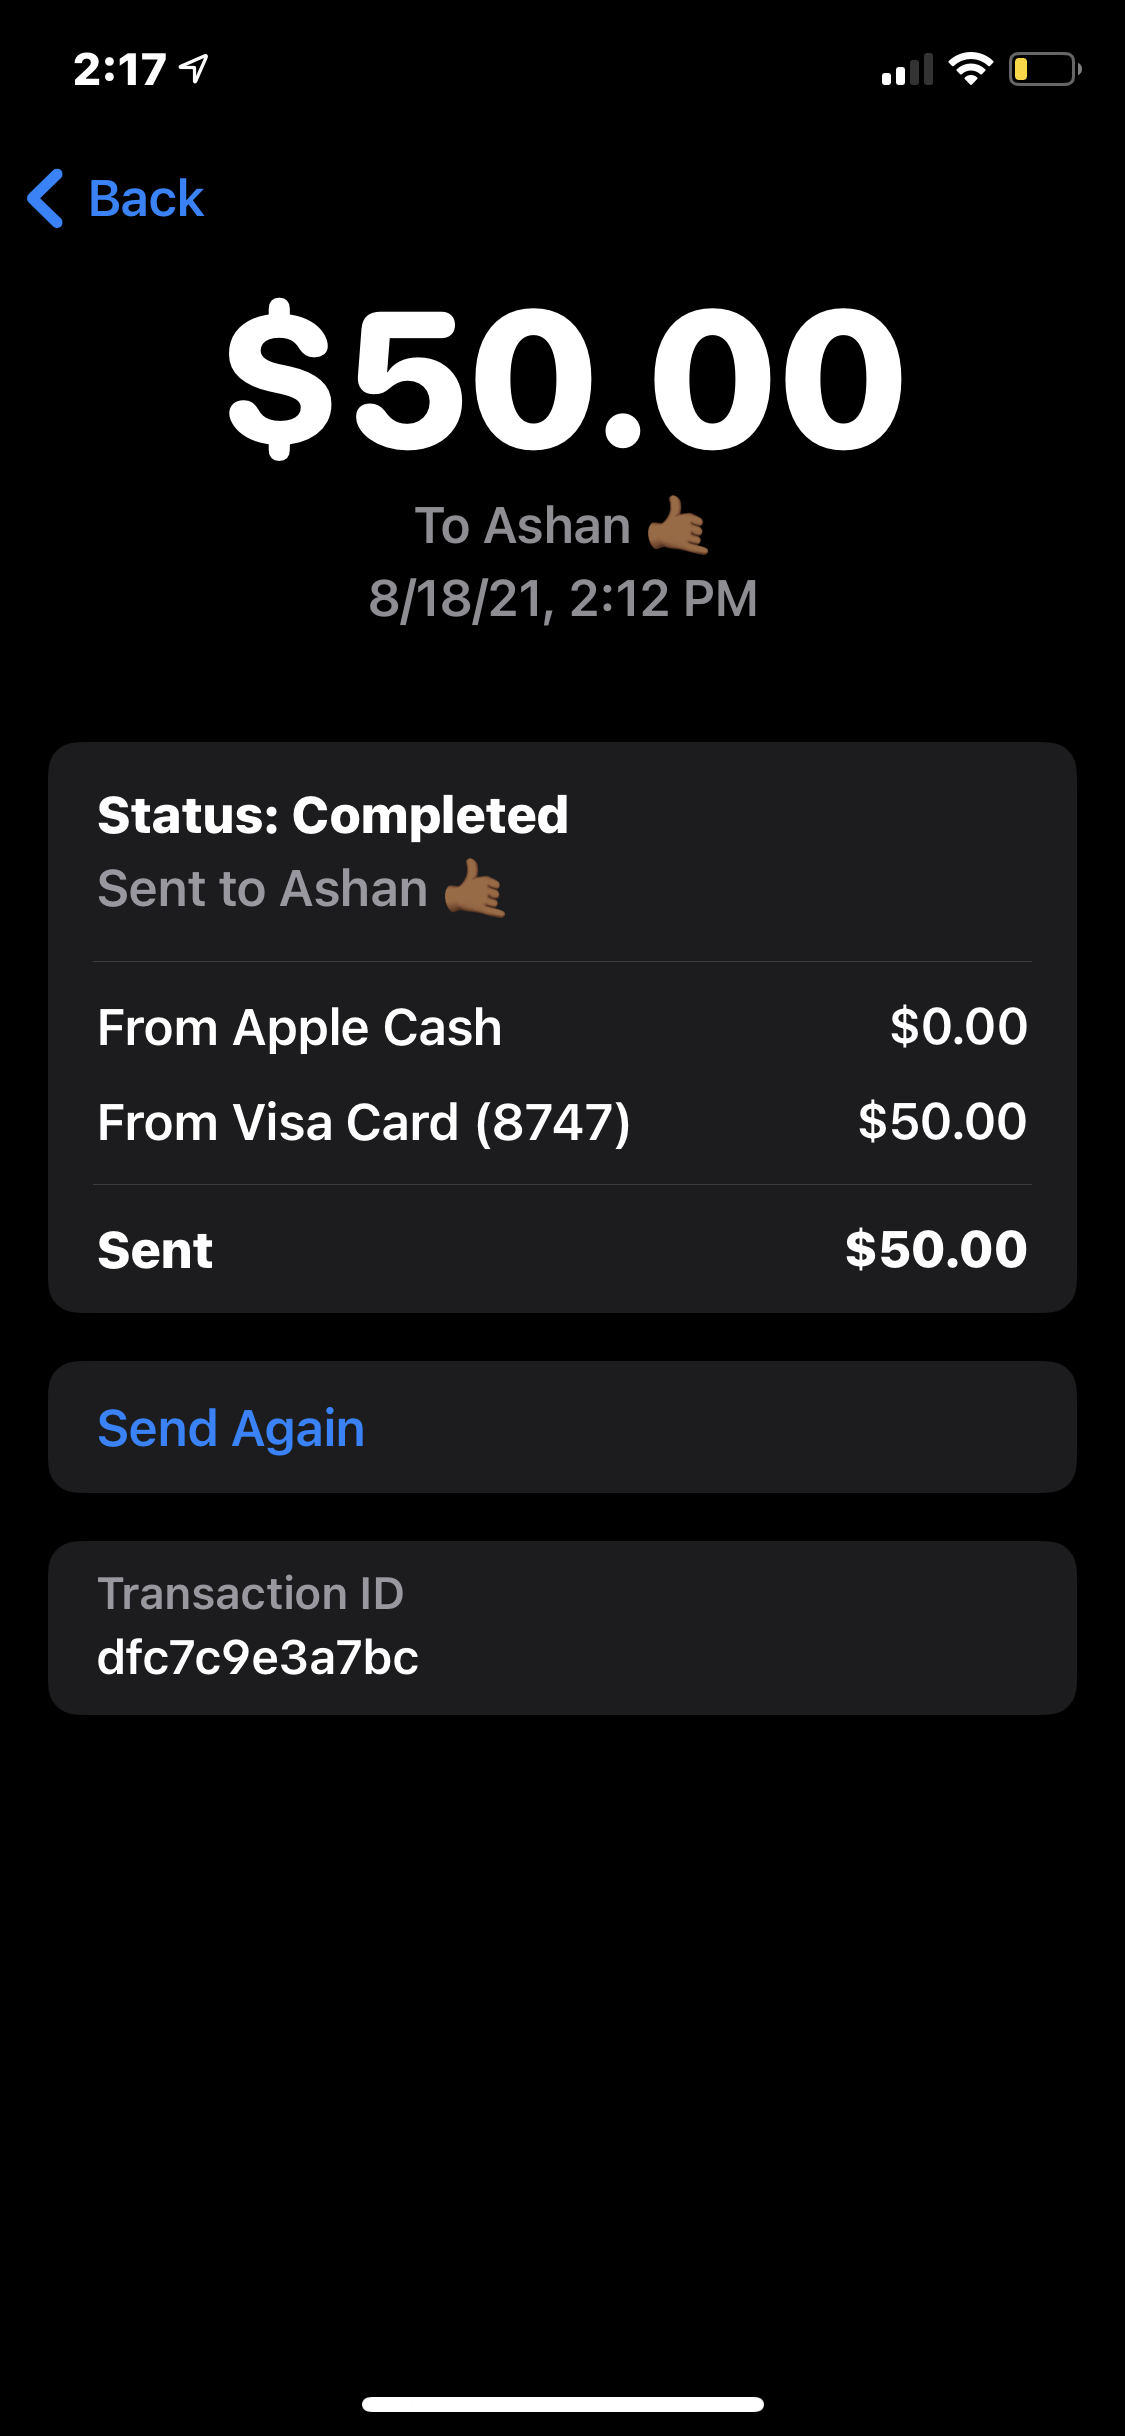Tap the blue back chevron arrow

click(46, 198)
